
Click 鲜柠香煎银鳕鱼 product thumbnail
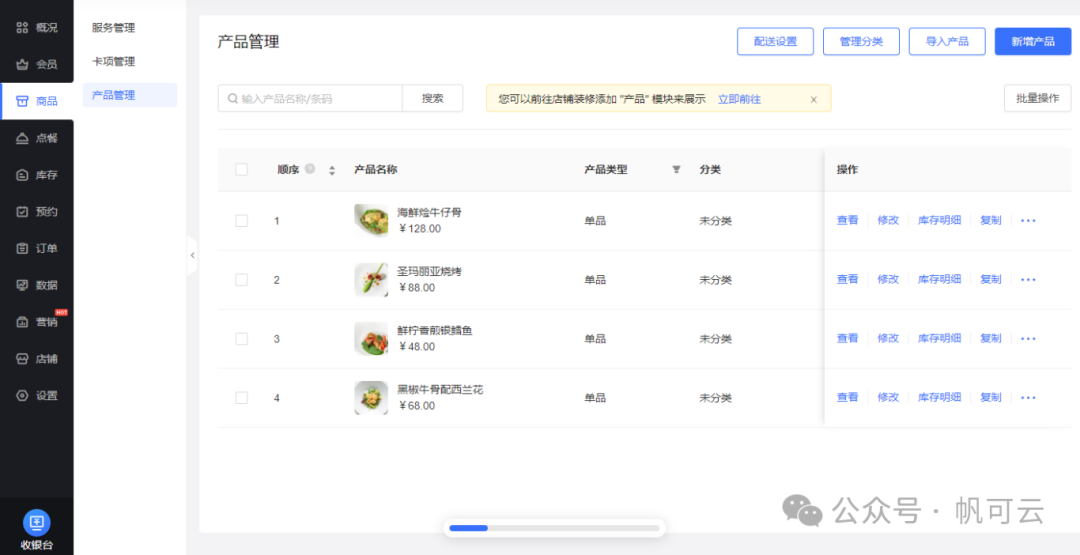click(x=371, y=339)
